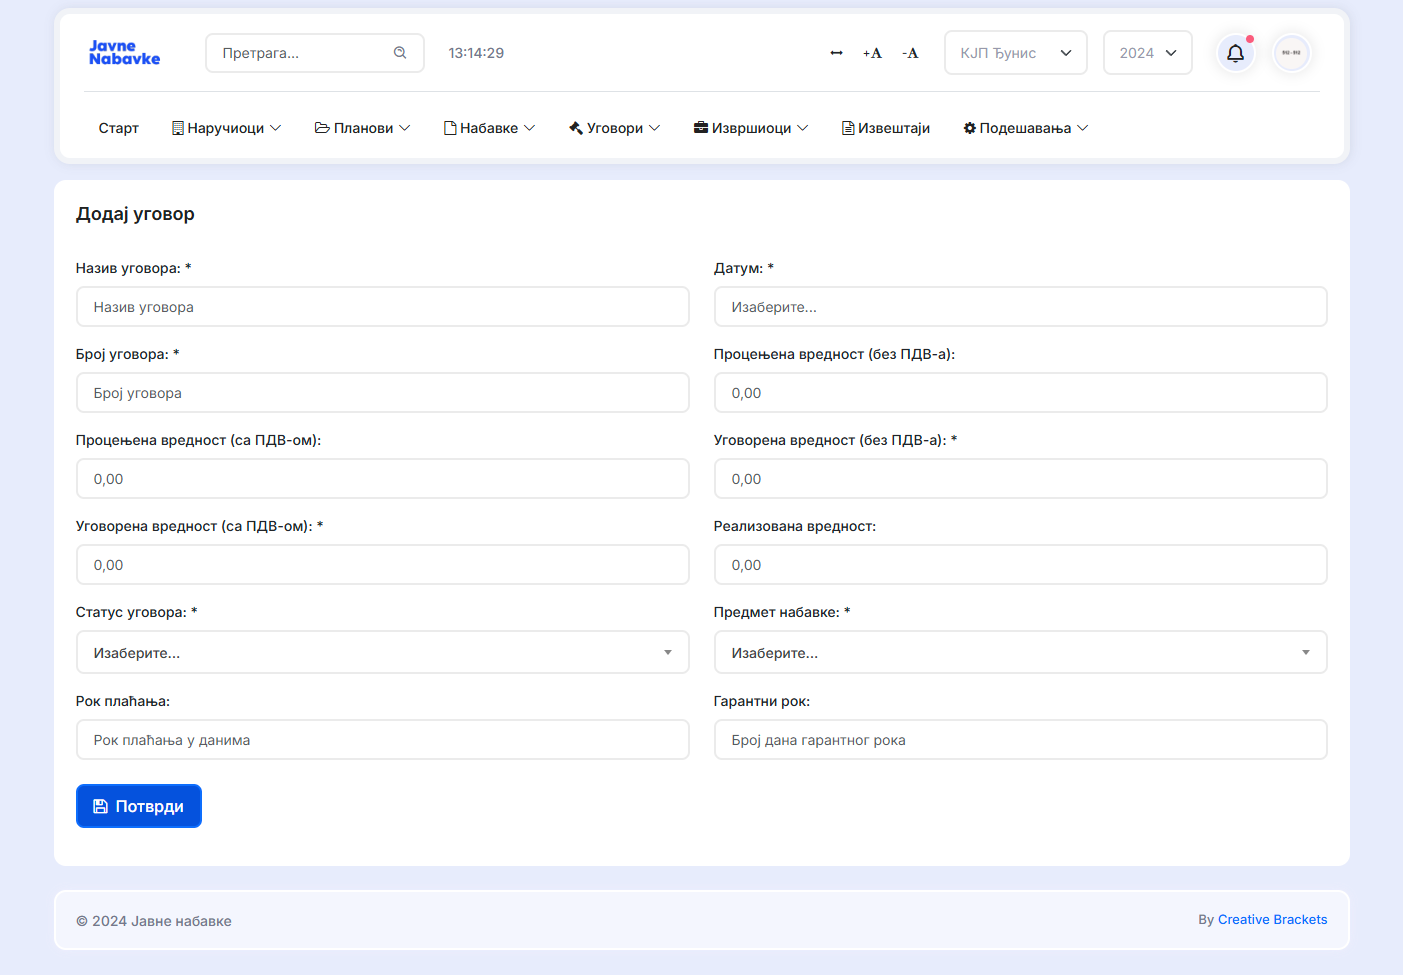
Task: Open the Наручиоци menu
Action: pyautogui.click(x=226, y=128)
